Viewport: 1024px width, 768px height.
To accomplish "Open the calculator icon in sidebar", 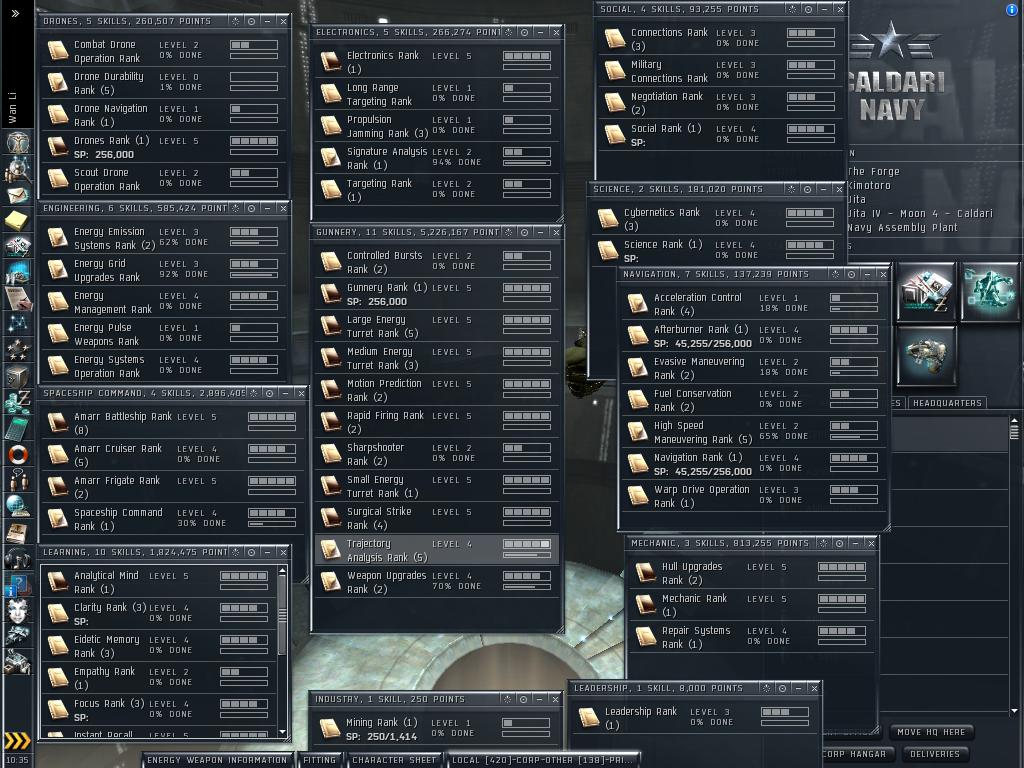I will tap(18, 427).
